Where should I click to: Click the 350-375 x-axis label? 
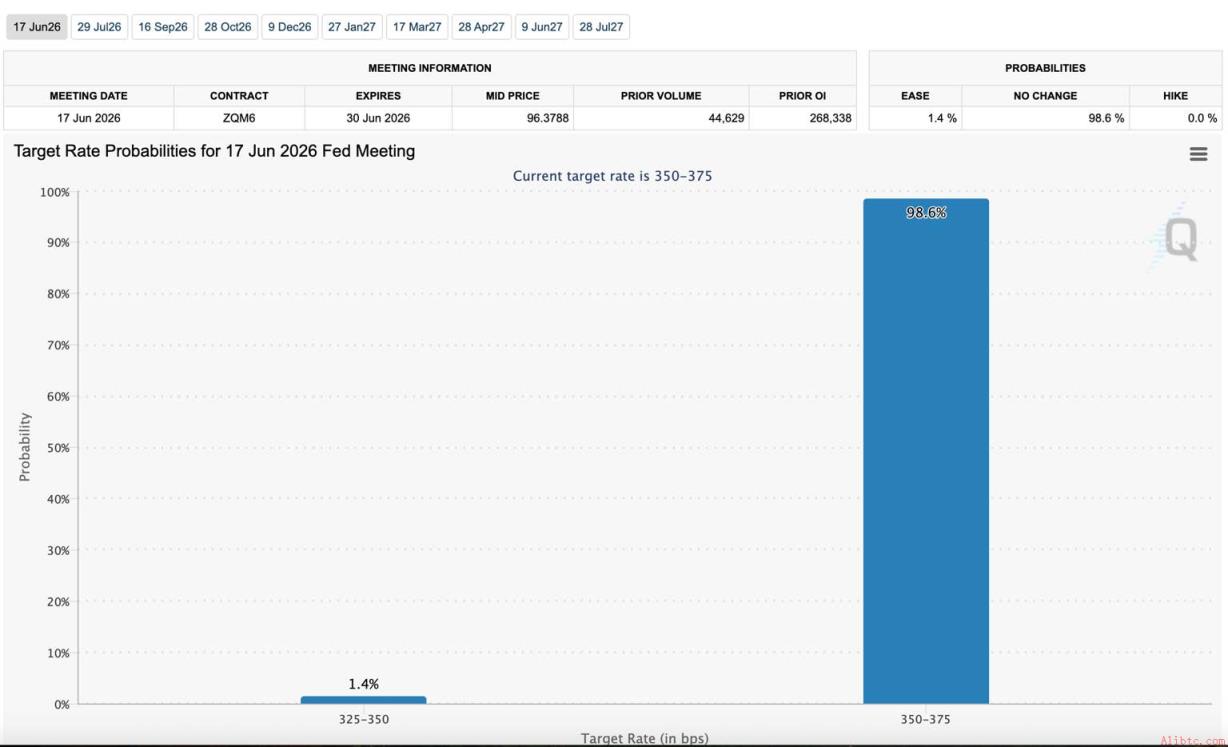(x=926, y=719)
